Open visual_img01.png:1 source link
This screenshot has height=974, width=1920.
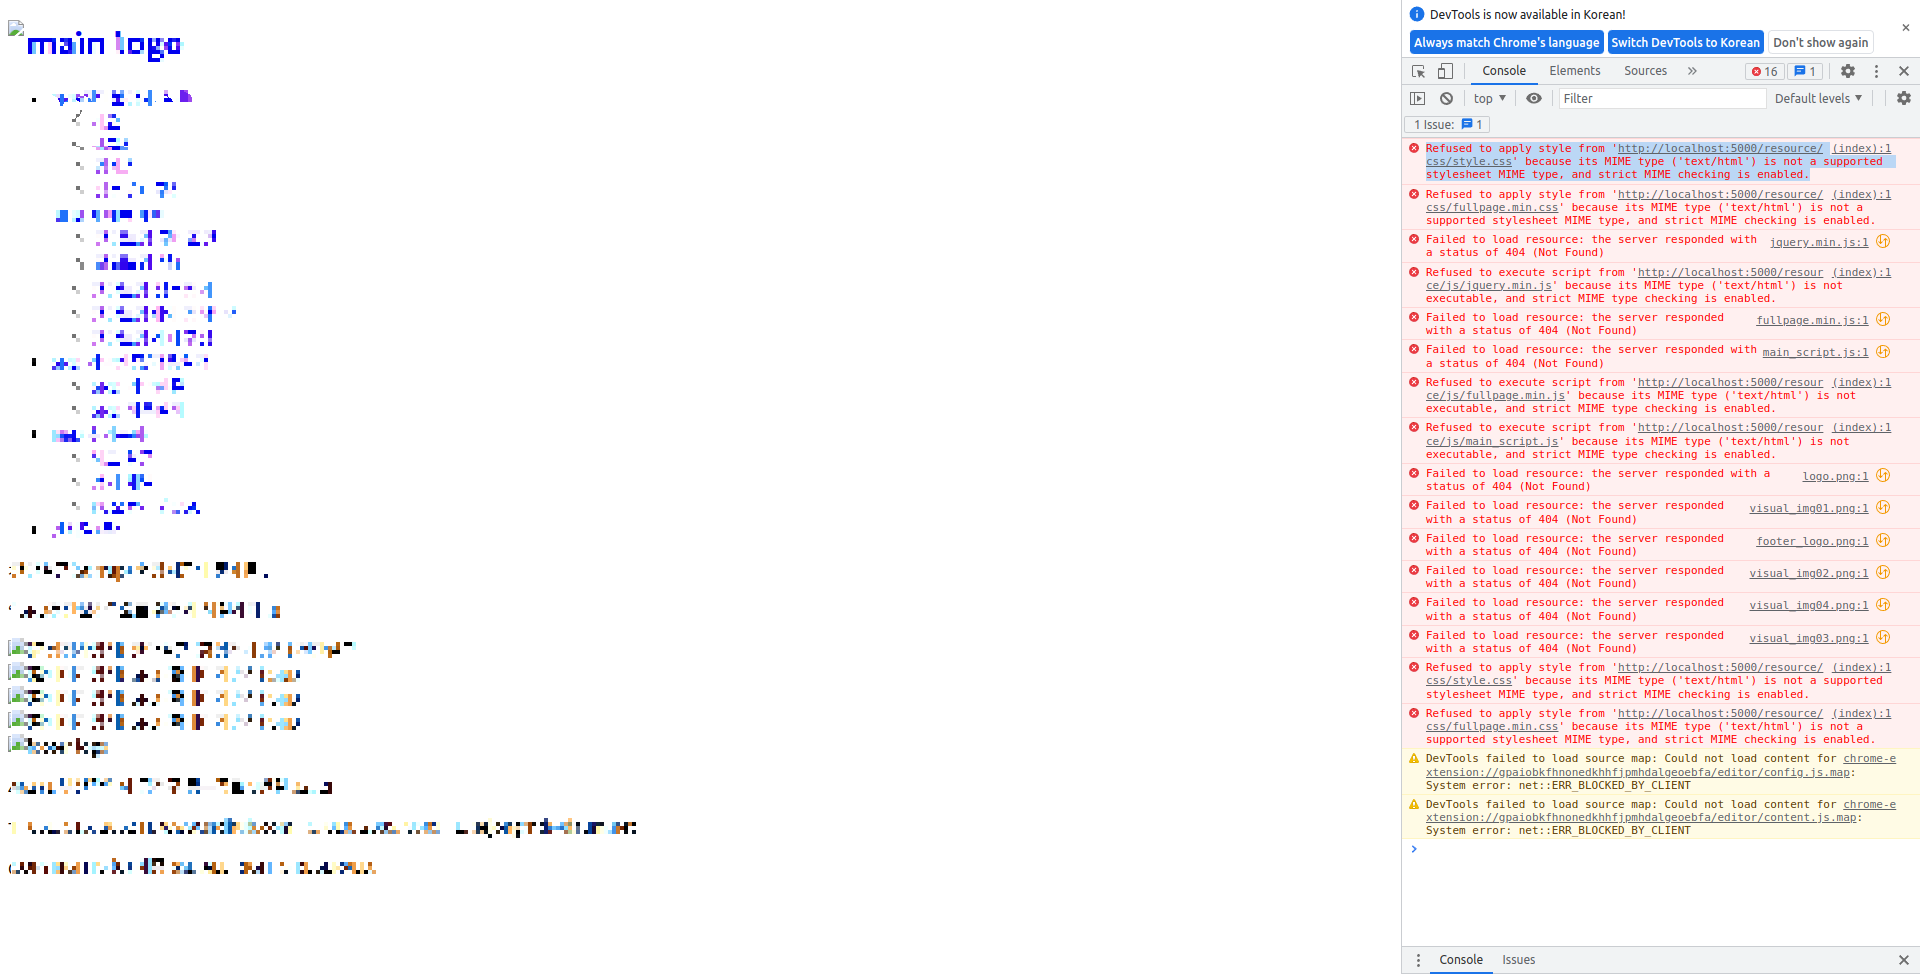[1808, 508]
